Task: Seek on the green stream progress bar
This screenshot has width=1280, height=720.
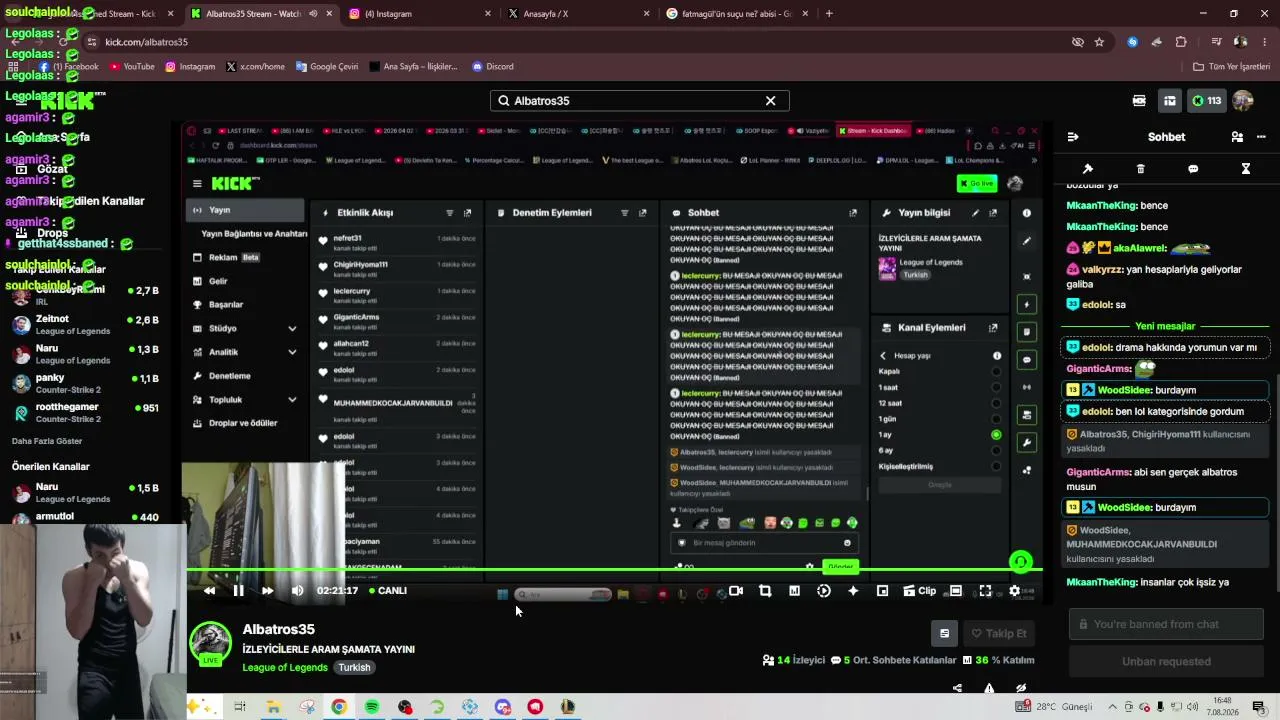Action: click(x=614, y=571)
